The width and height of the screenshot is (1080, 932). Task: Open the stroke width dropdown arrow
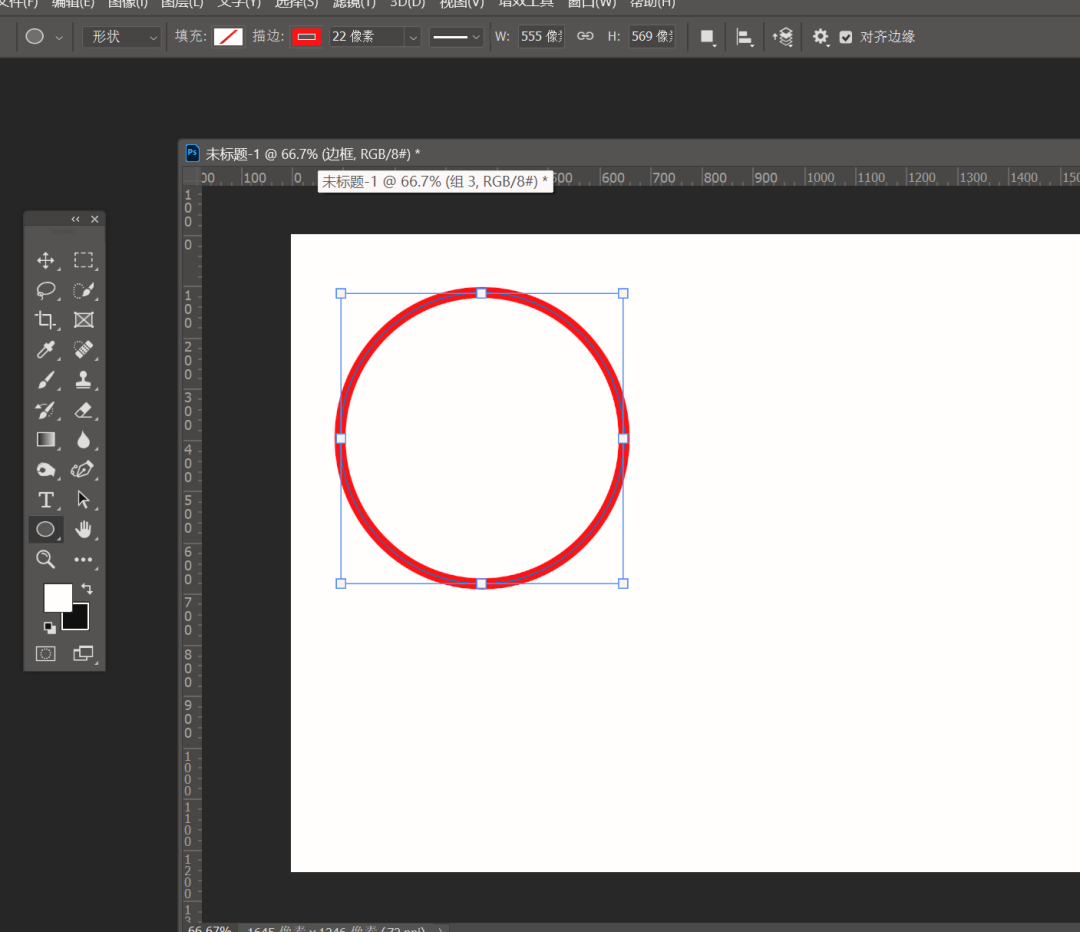click(413, 37)
